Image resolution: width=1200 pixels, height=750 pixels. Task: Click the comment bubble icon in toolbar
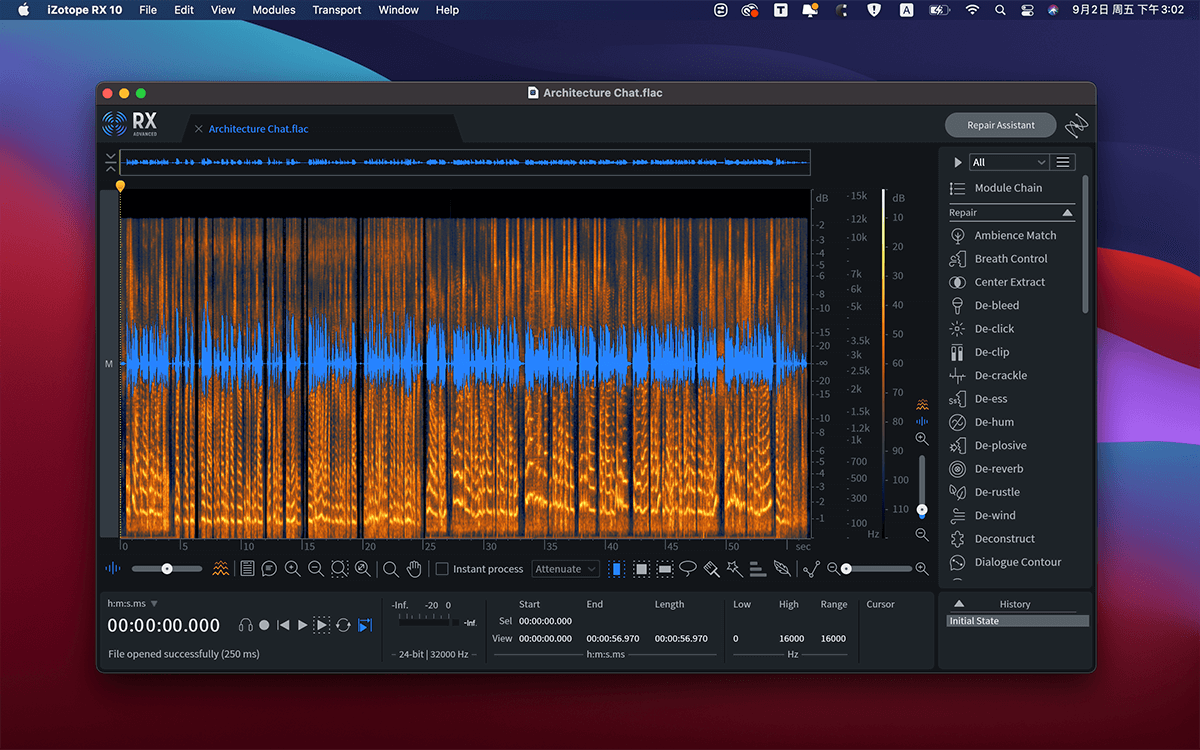click(x=269, y=569)
